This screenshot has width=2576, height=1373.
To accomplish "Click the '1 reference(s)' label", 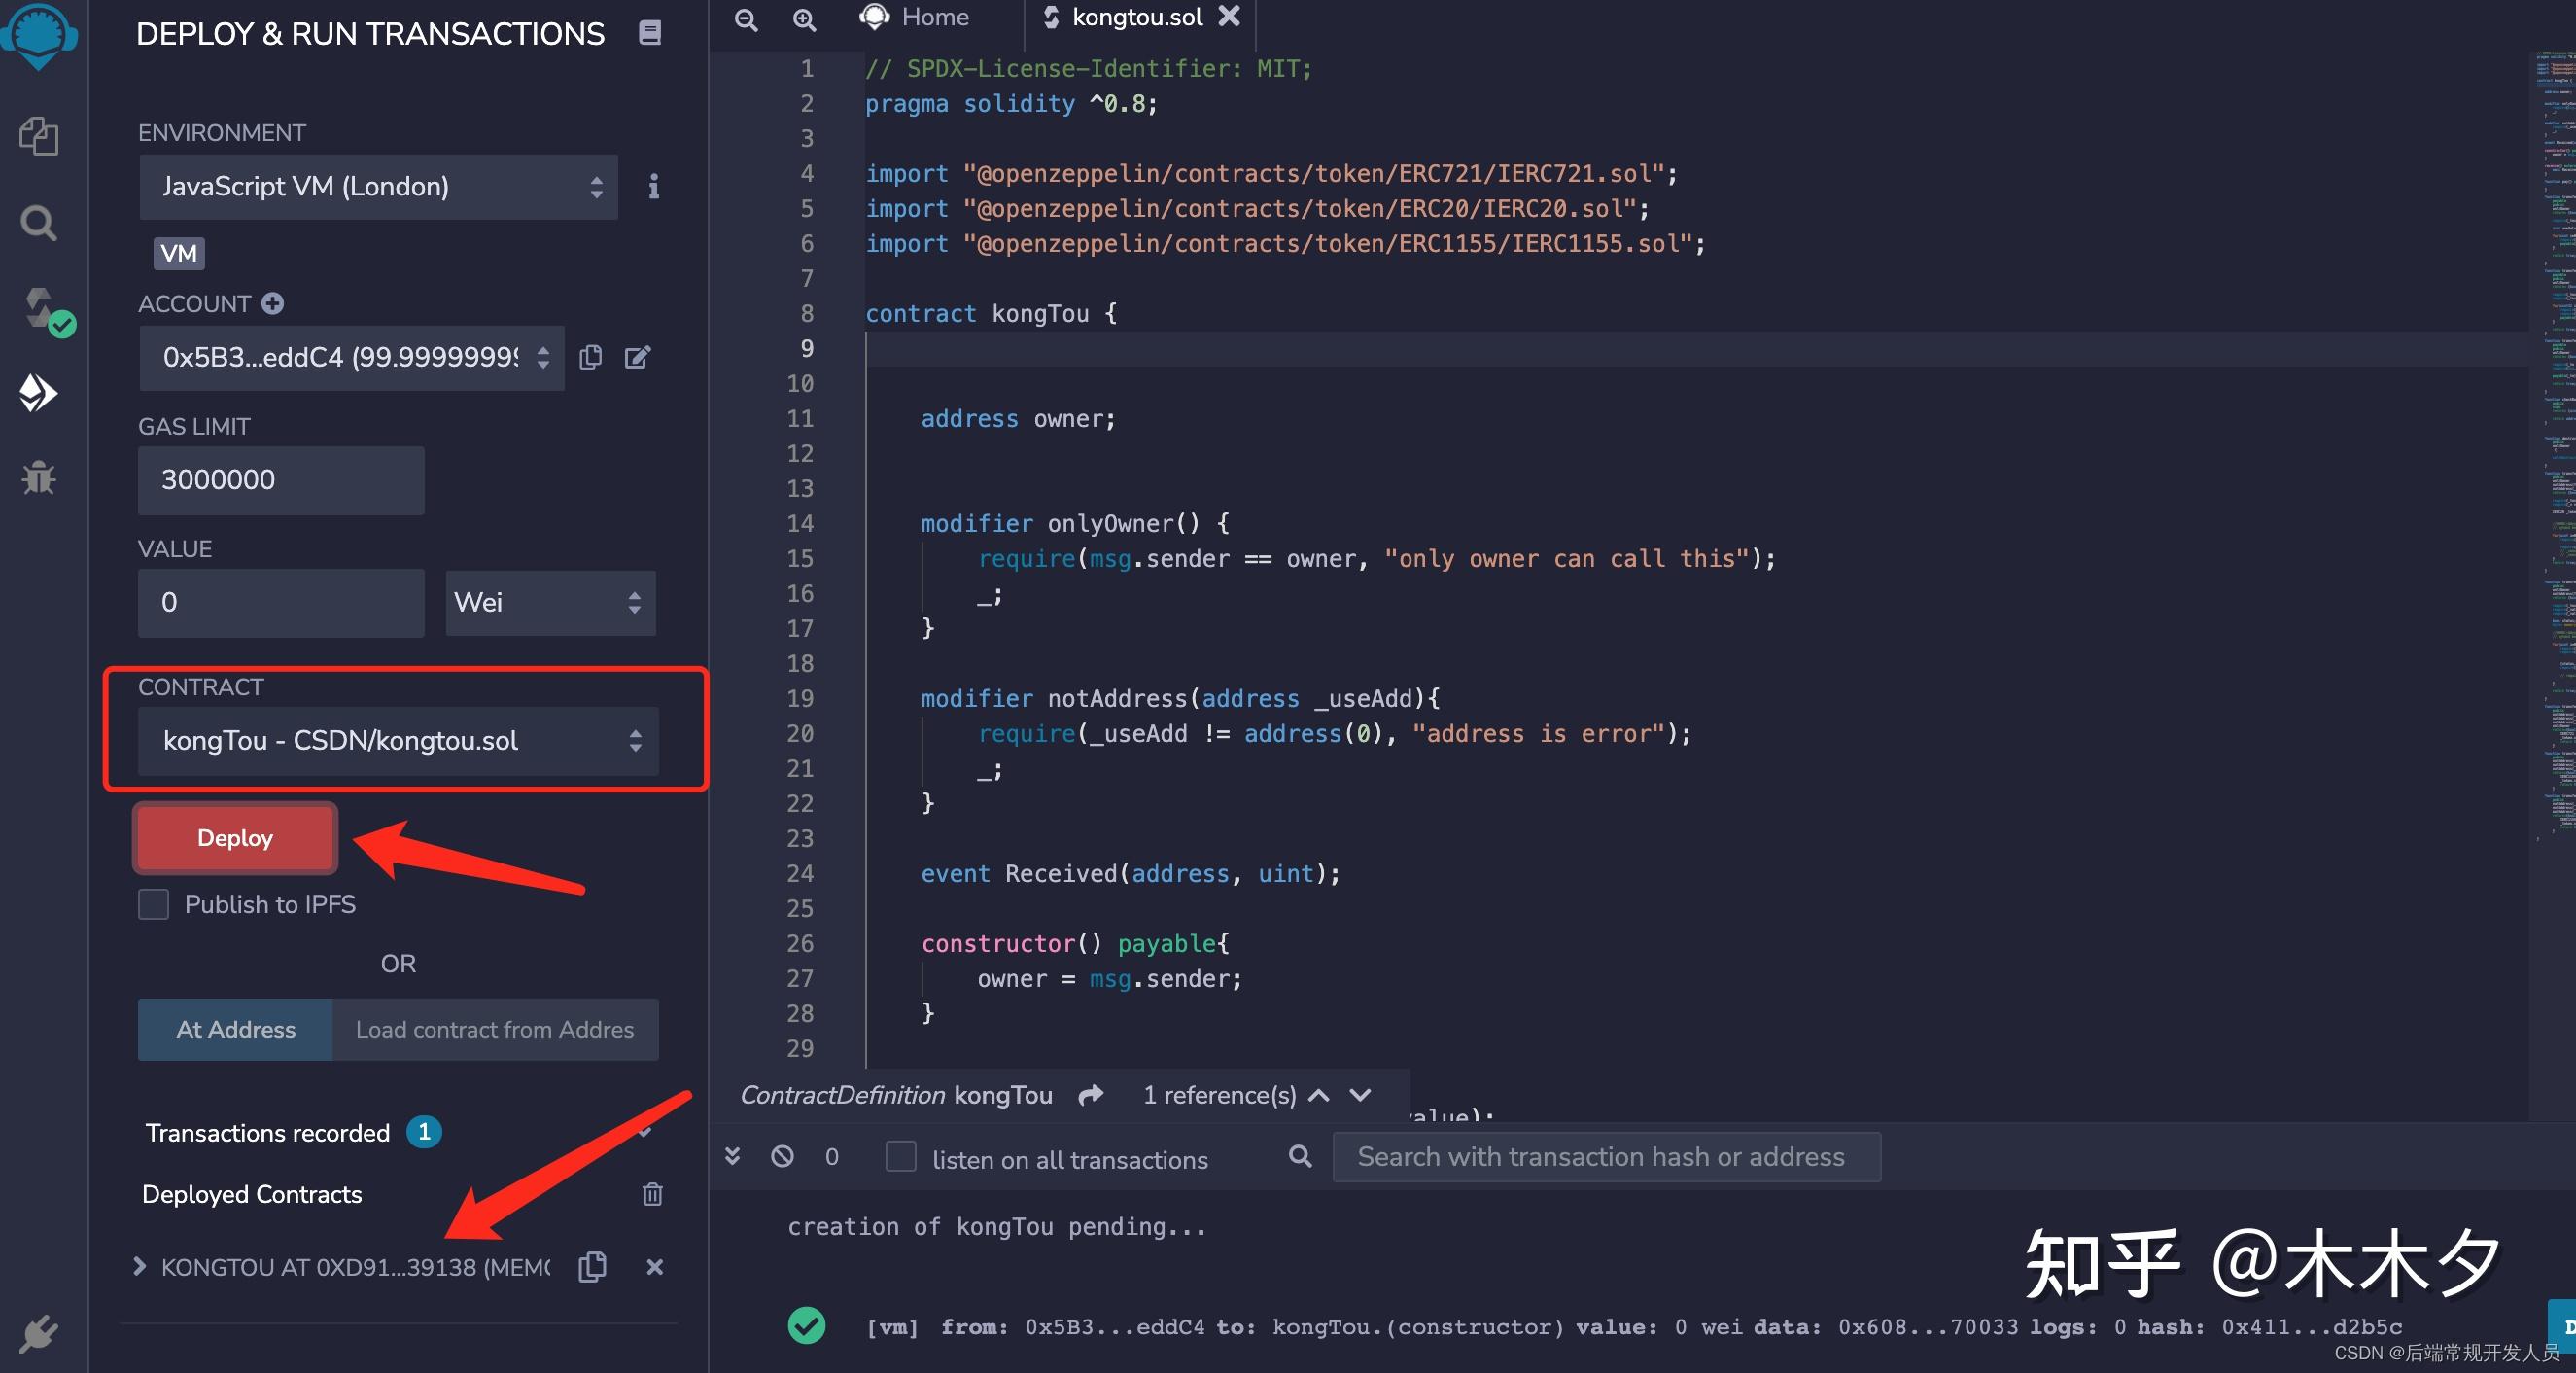I will (x=1219, y=1096).
